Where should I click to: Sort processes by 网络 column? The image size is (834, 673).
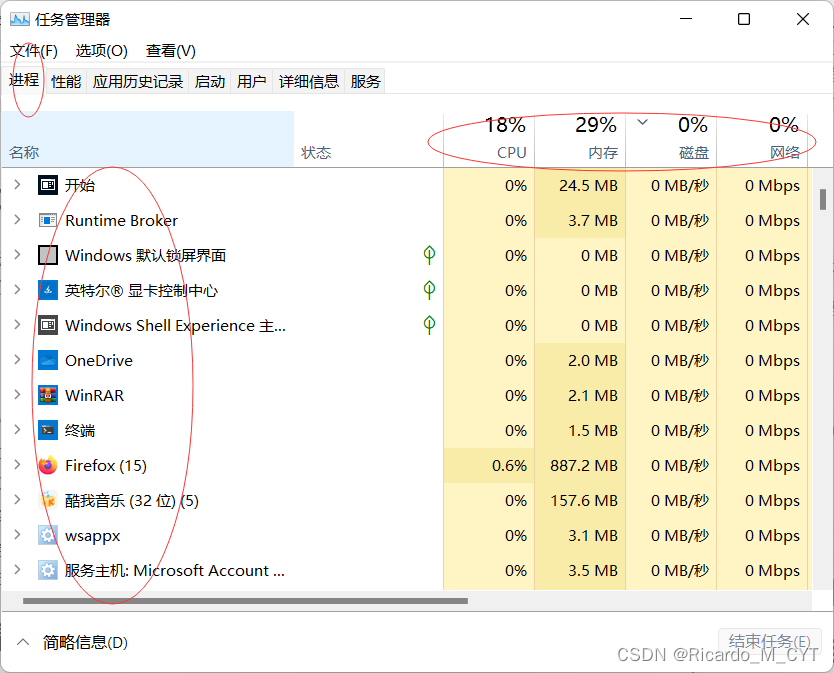762,139
